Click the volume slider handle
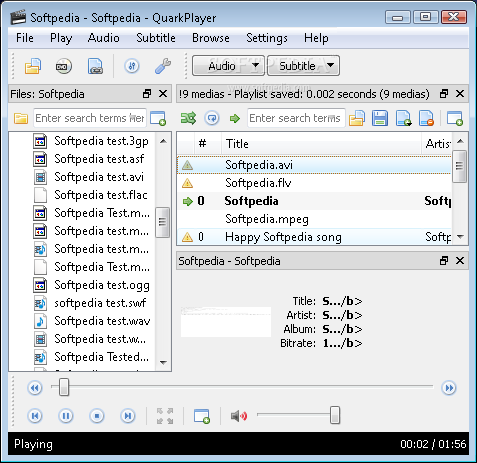 click(335, 415)
